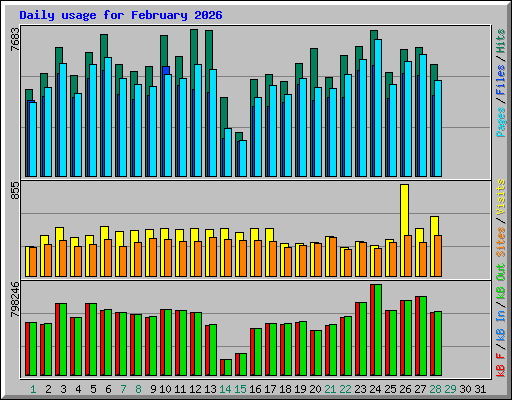Select day 19 on the date axis
This screenshot has height=400, width=512.
tap(300, 389)
